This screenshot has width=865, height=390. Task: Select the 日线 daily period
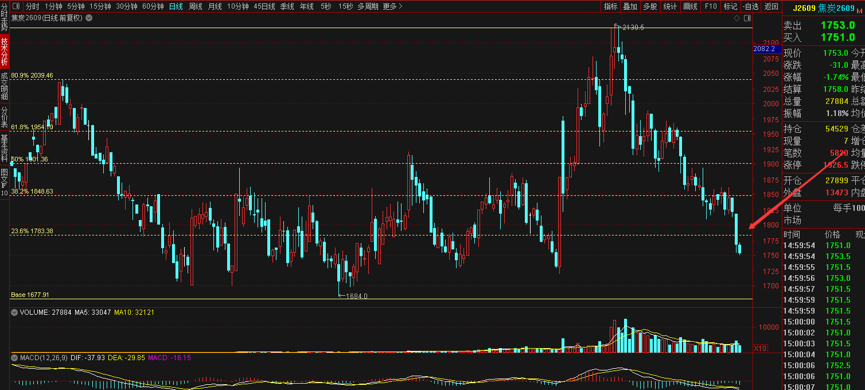pyautogui.click(x=176, y=7)
